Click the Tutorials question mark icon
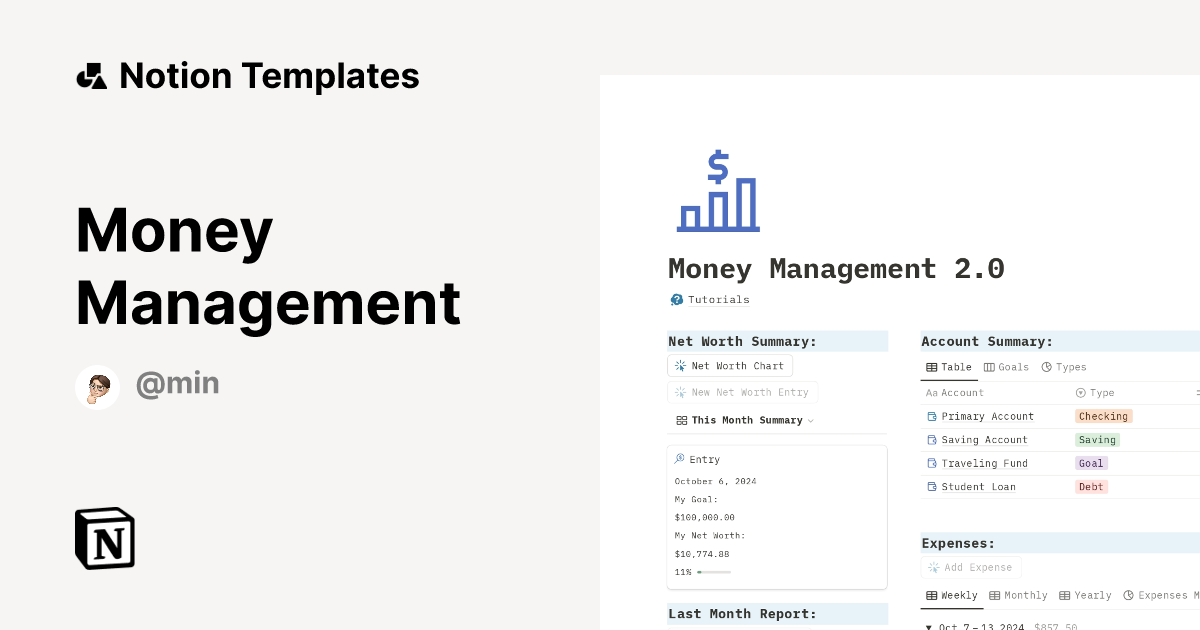The image size is (1200, 630). tap(677, 300)
